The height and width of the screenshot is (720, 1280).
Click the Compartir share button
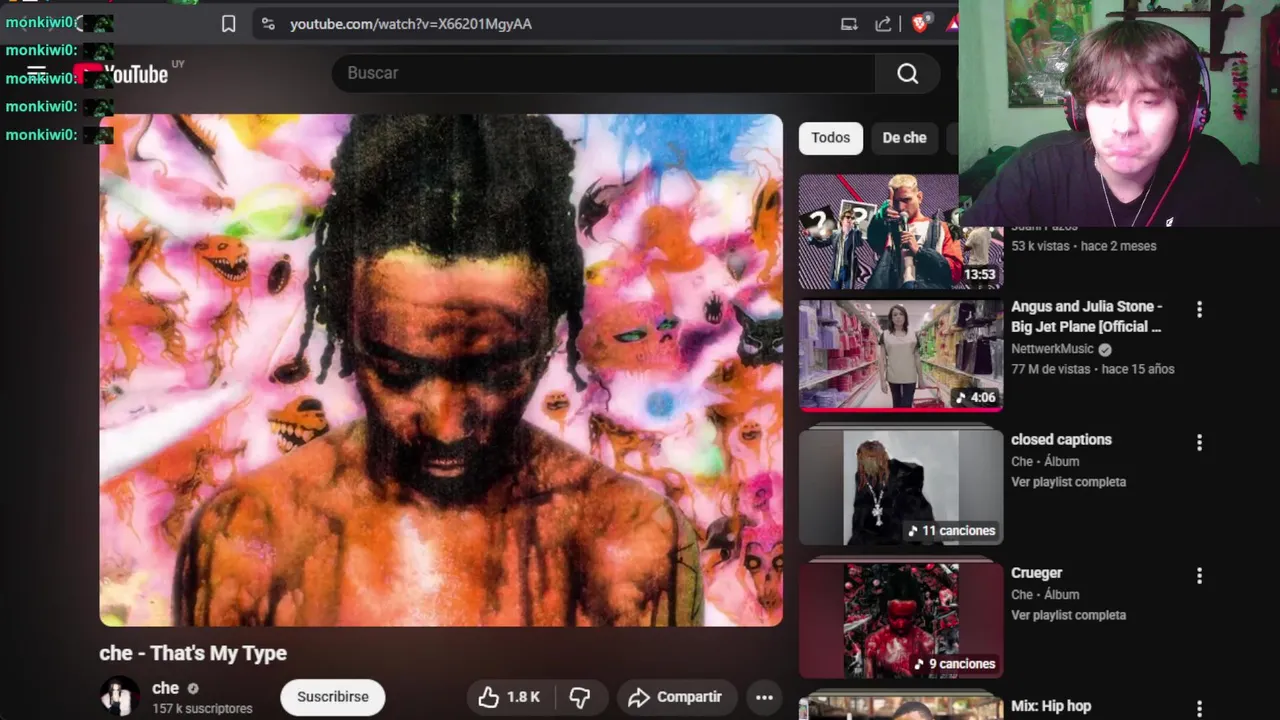click(x=675, y=697)
